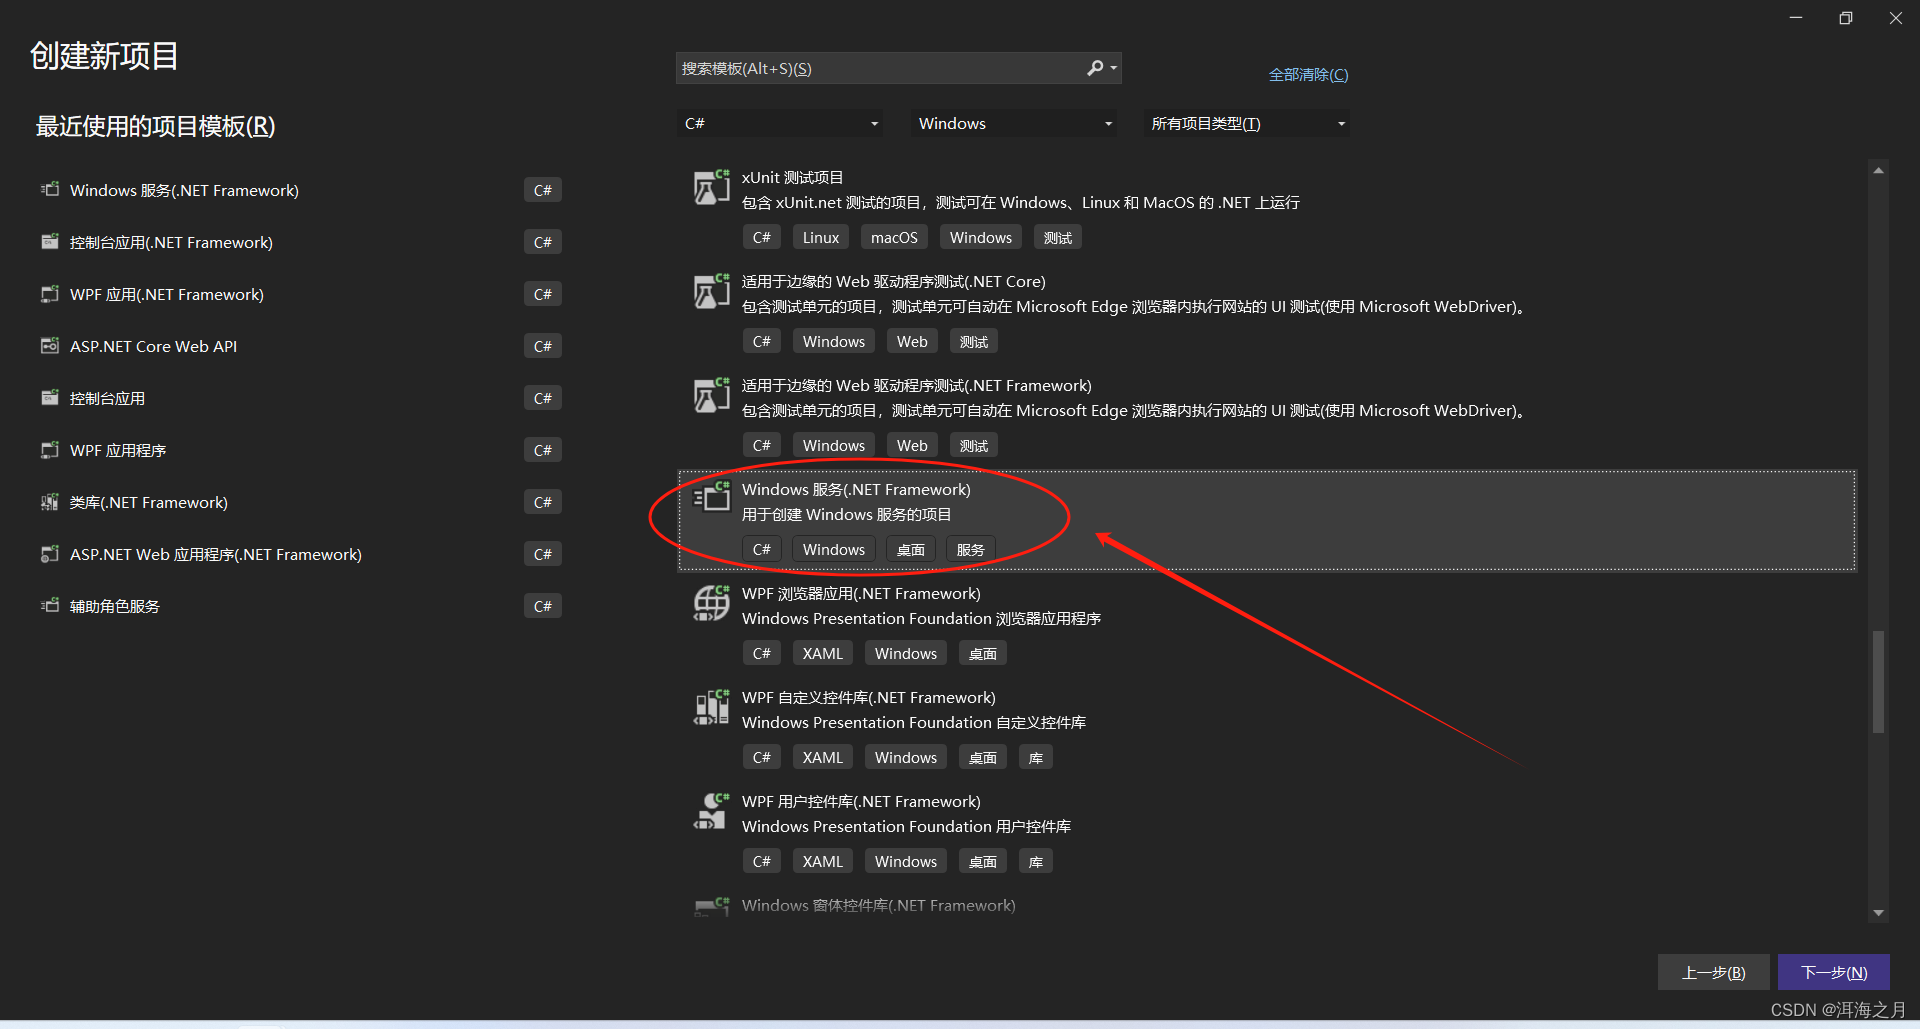
Task: Select Web 驱动程序测试(.NET Framework) template title
Action: coord(916,385)
